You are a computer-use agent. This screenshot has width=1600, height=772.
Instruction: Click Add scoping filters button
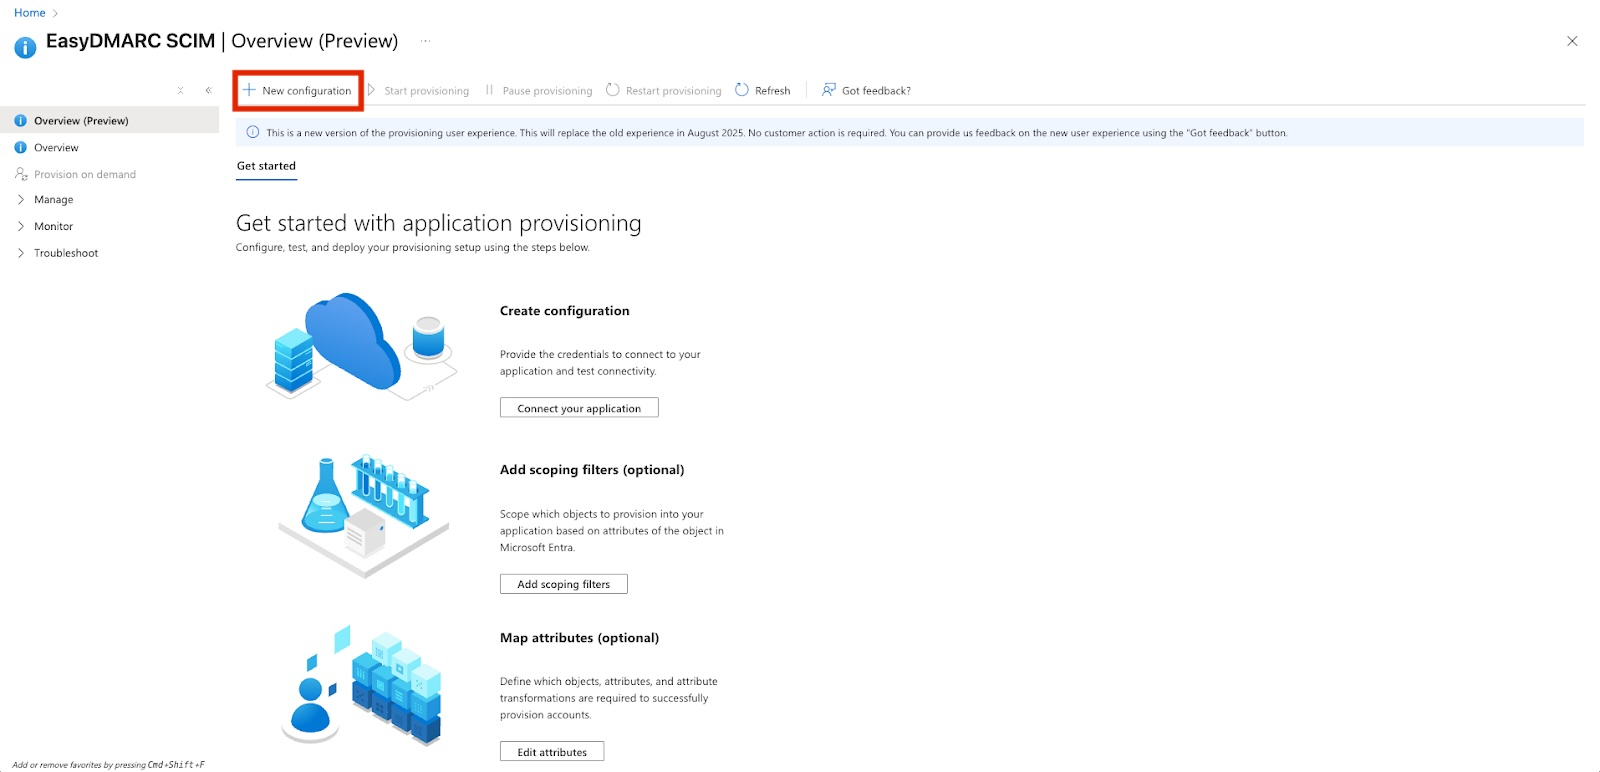click(563, 584)
